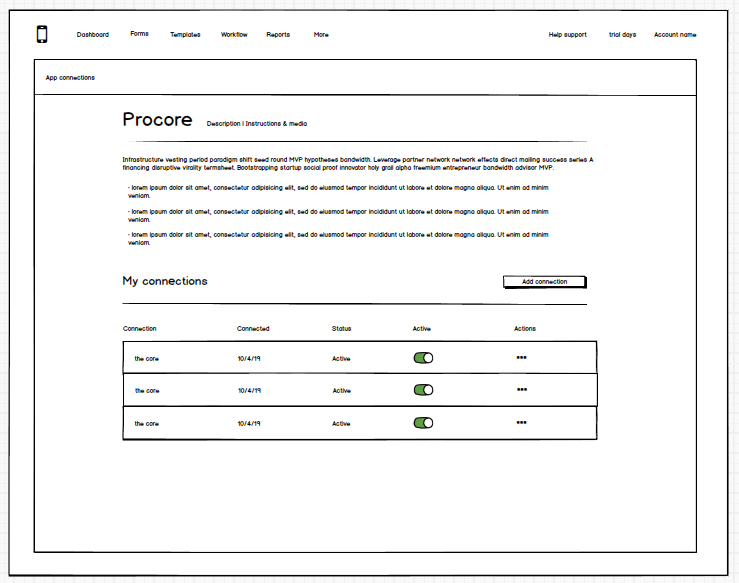Open actions ellipsis for first connection row
Image resolution: width=739 pixels, height=583 pixels.
(521, 357)
